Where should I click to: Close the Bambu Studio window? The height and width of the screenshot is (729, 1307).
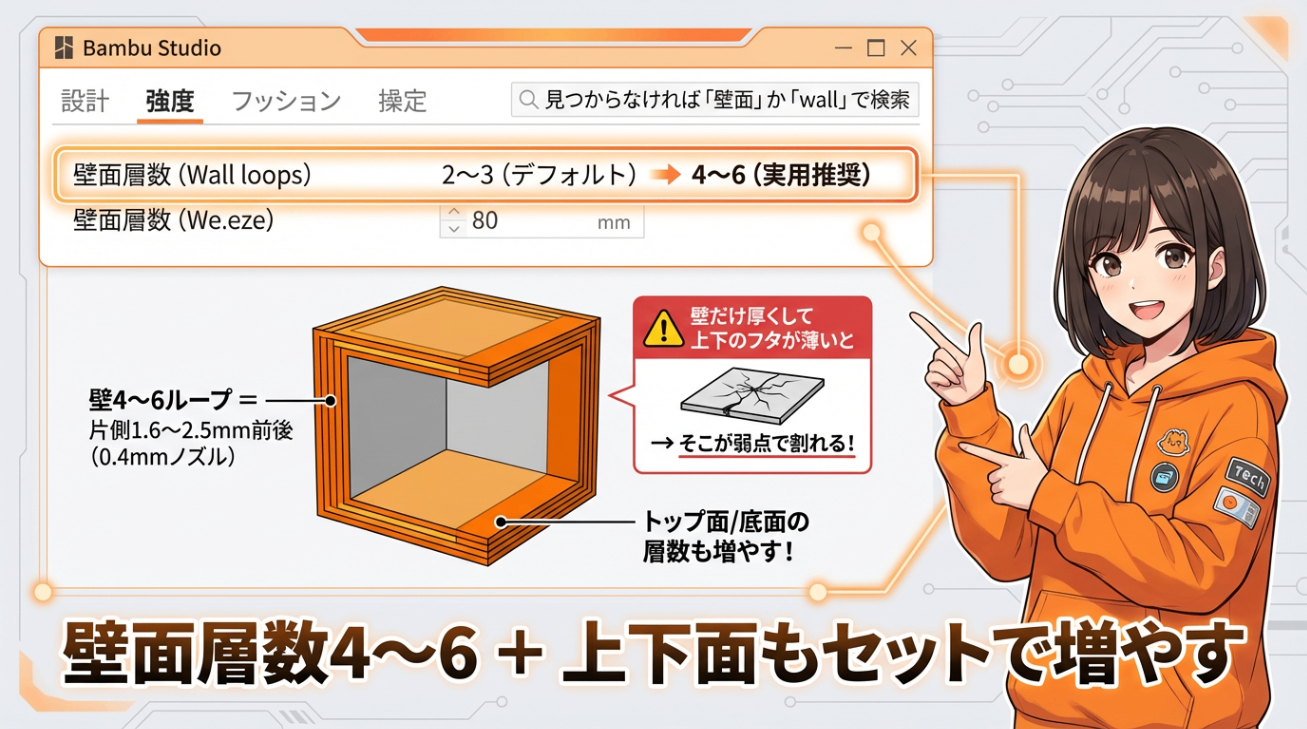(x=908, y=48)
